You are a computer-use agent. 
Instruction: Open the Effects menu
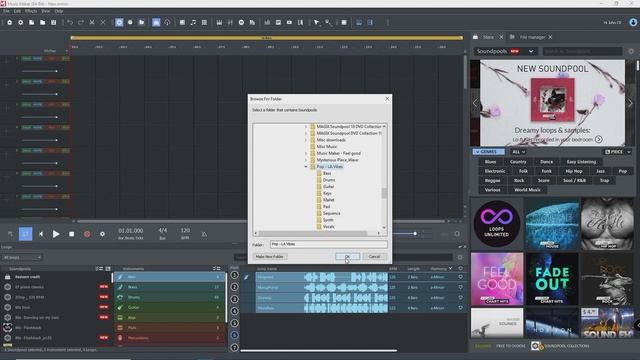(x=31, y=11)
